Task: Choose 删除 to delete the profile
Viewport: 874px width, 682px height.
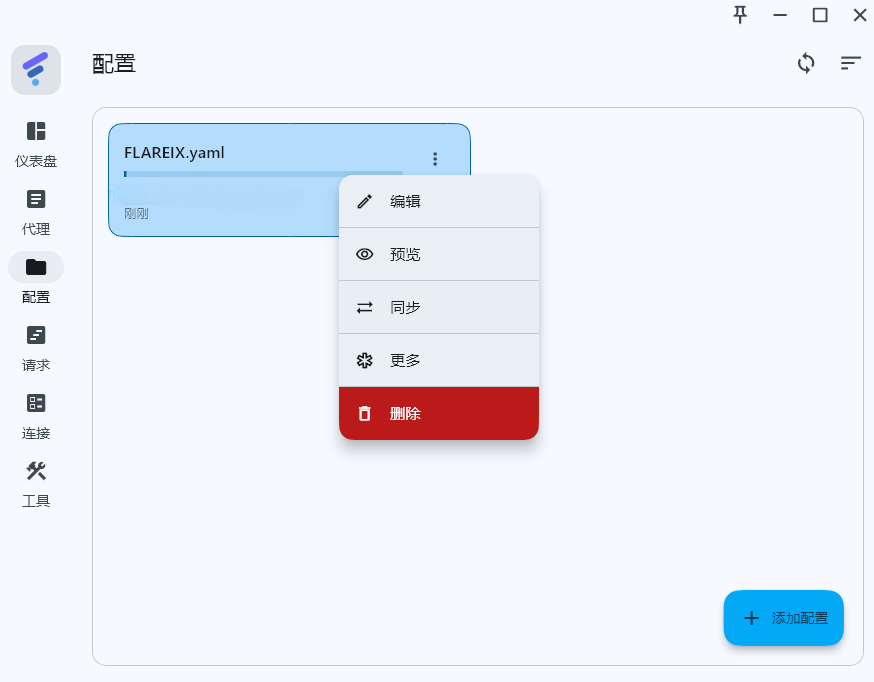Action: [439, 413]
